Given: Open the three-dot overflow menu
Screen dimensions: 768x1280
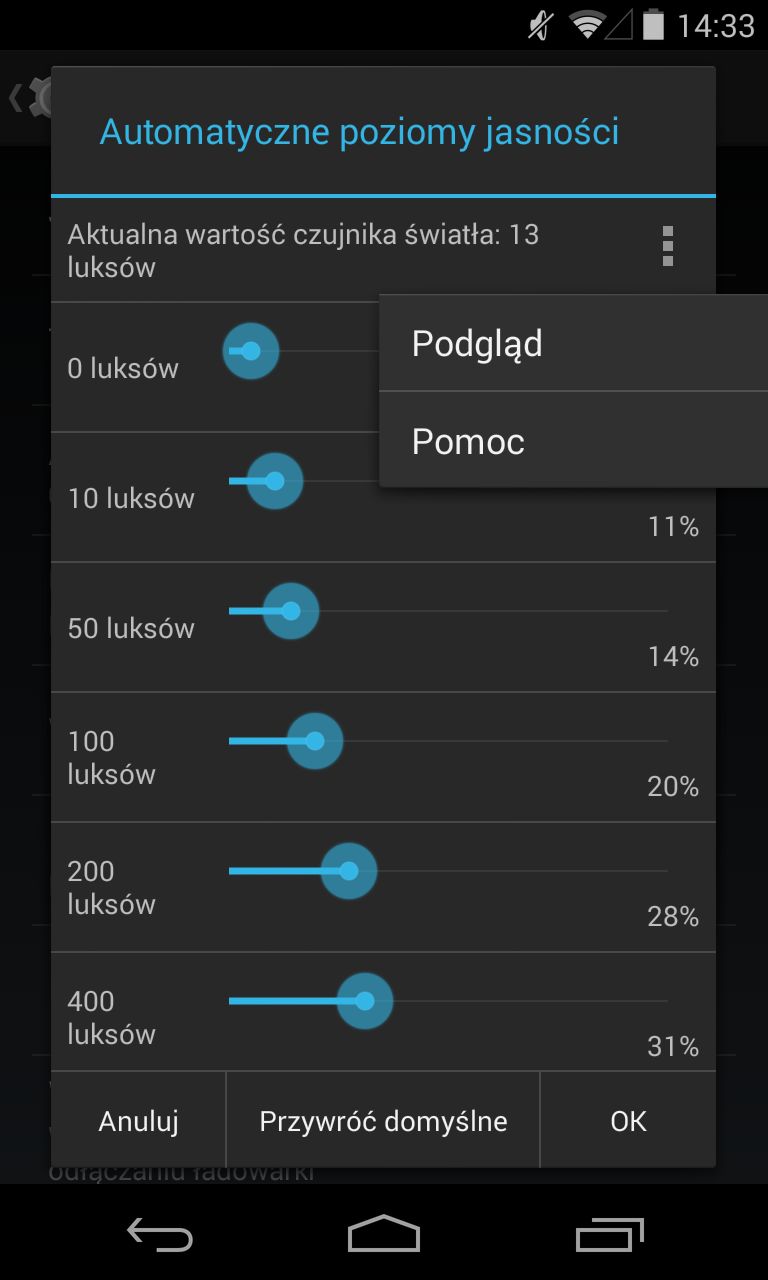Looking at the screenshot, I should coord(668,247).
